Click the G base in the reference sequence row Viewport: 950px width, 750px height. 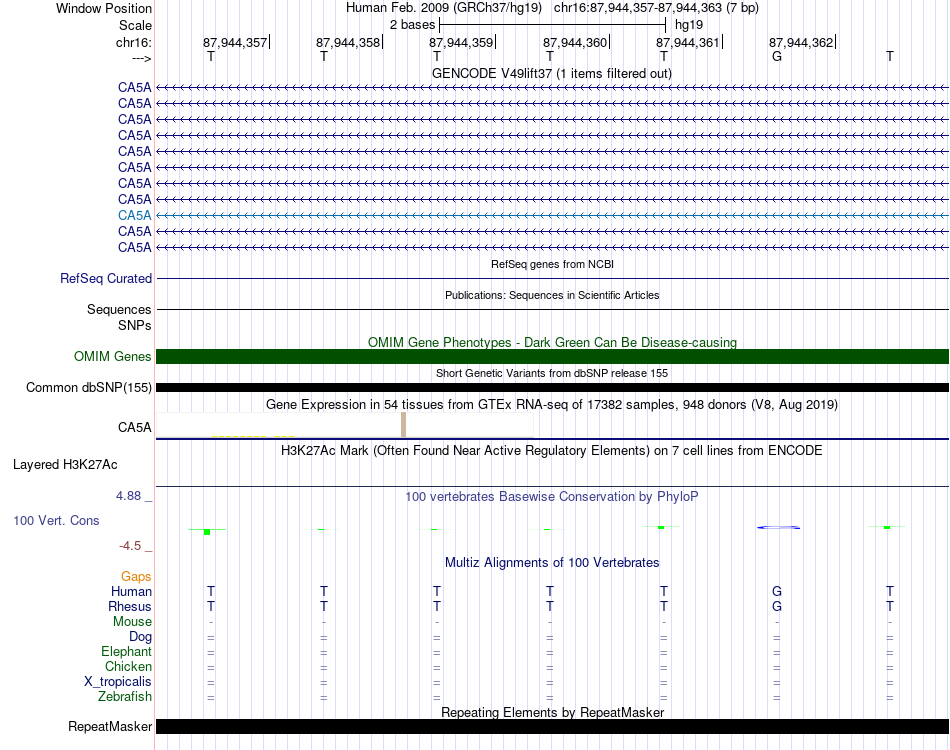click(x=777, y=56)
